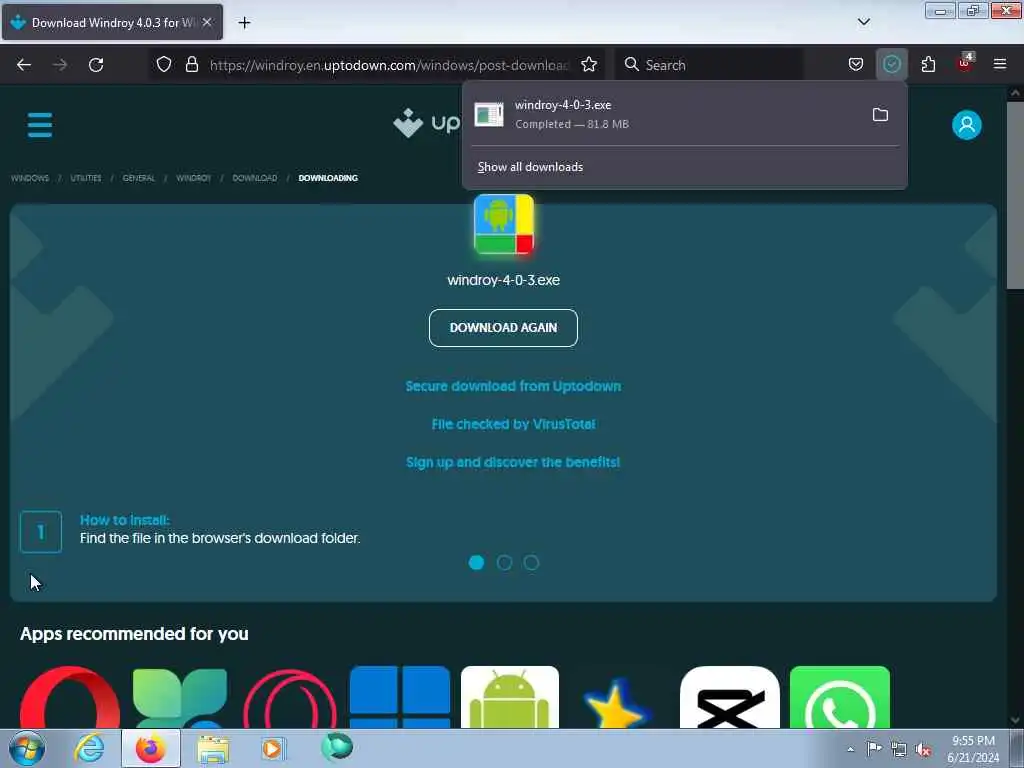Open the clock showing 9:55 PM
The image size is (1024, 768).
[x=973, y=749]
